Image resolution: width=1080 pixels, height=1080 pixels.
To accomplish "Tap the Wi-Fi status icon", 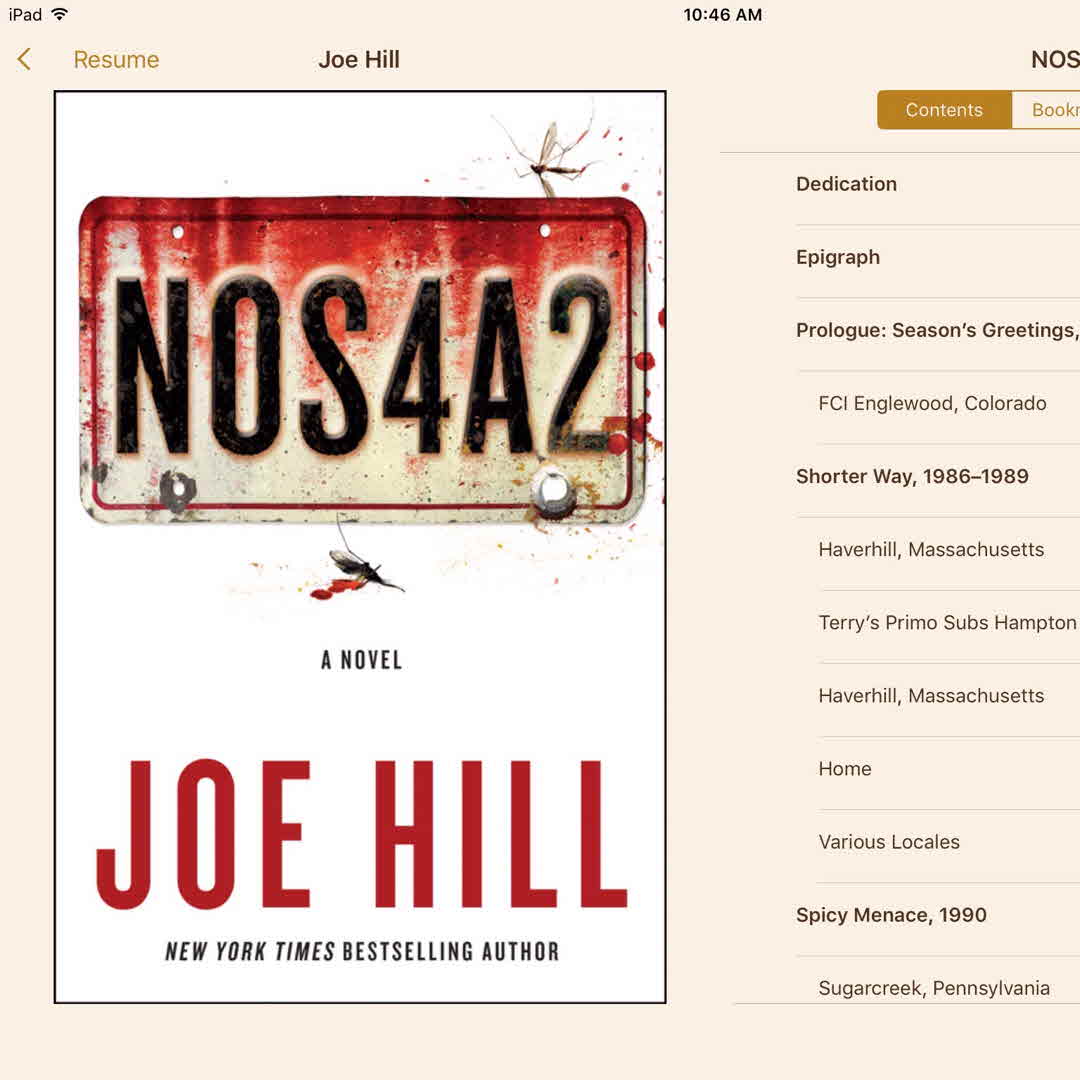I will click(x=60, y=14).
